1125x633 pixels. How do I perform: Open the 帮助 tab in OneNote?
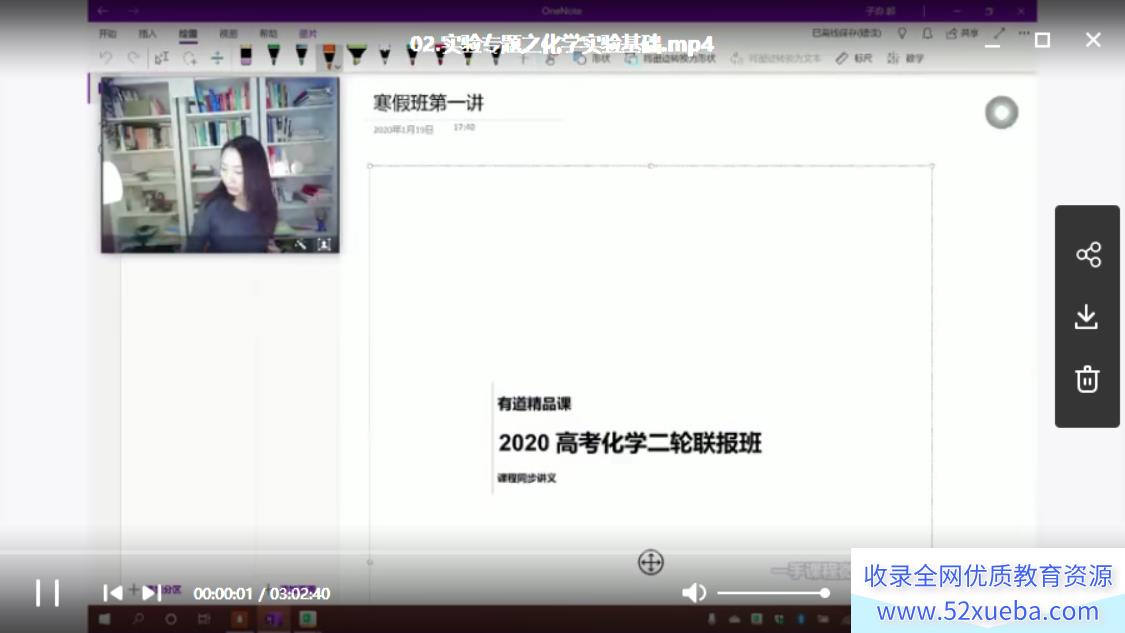[x=268, y=34]
